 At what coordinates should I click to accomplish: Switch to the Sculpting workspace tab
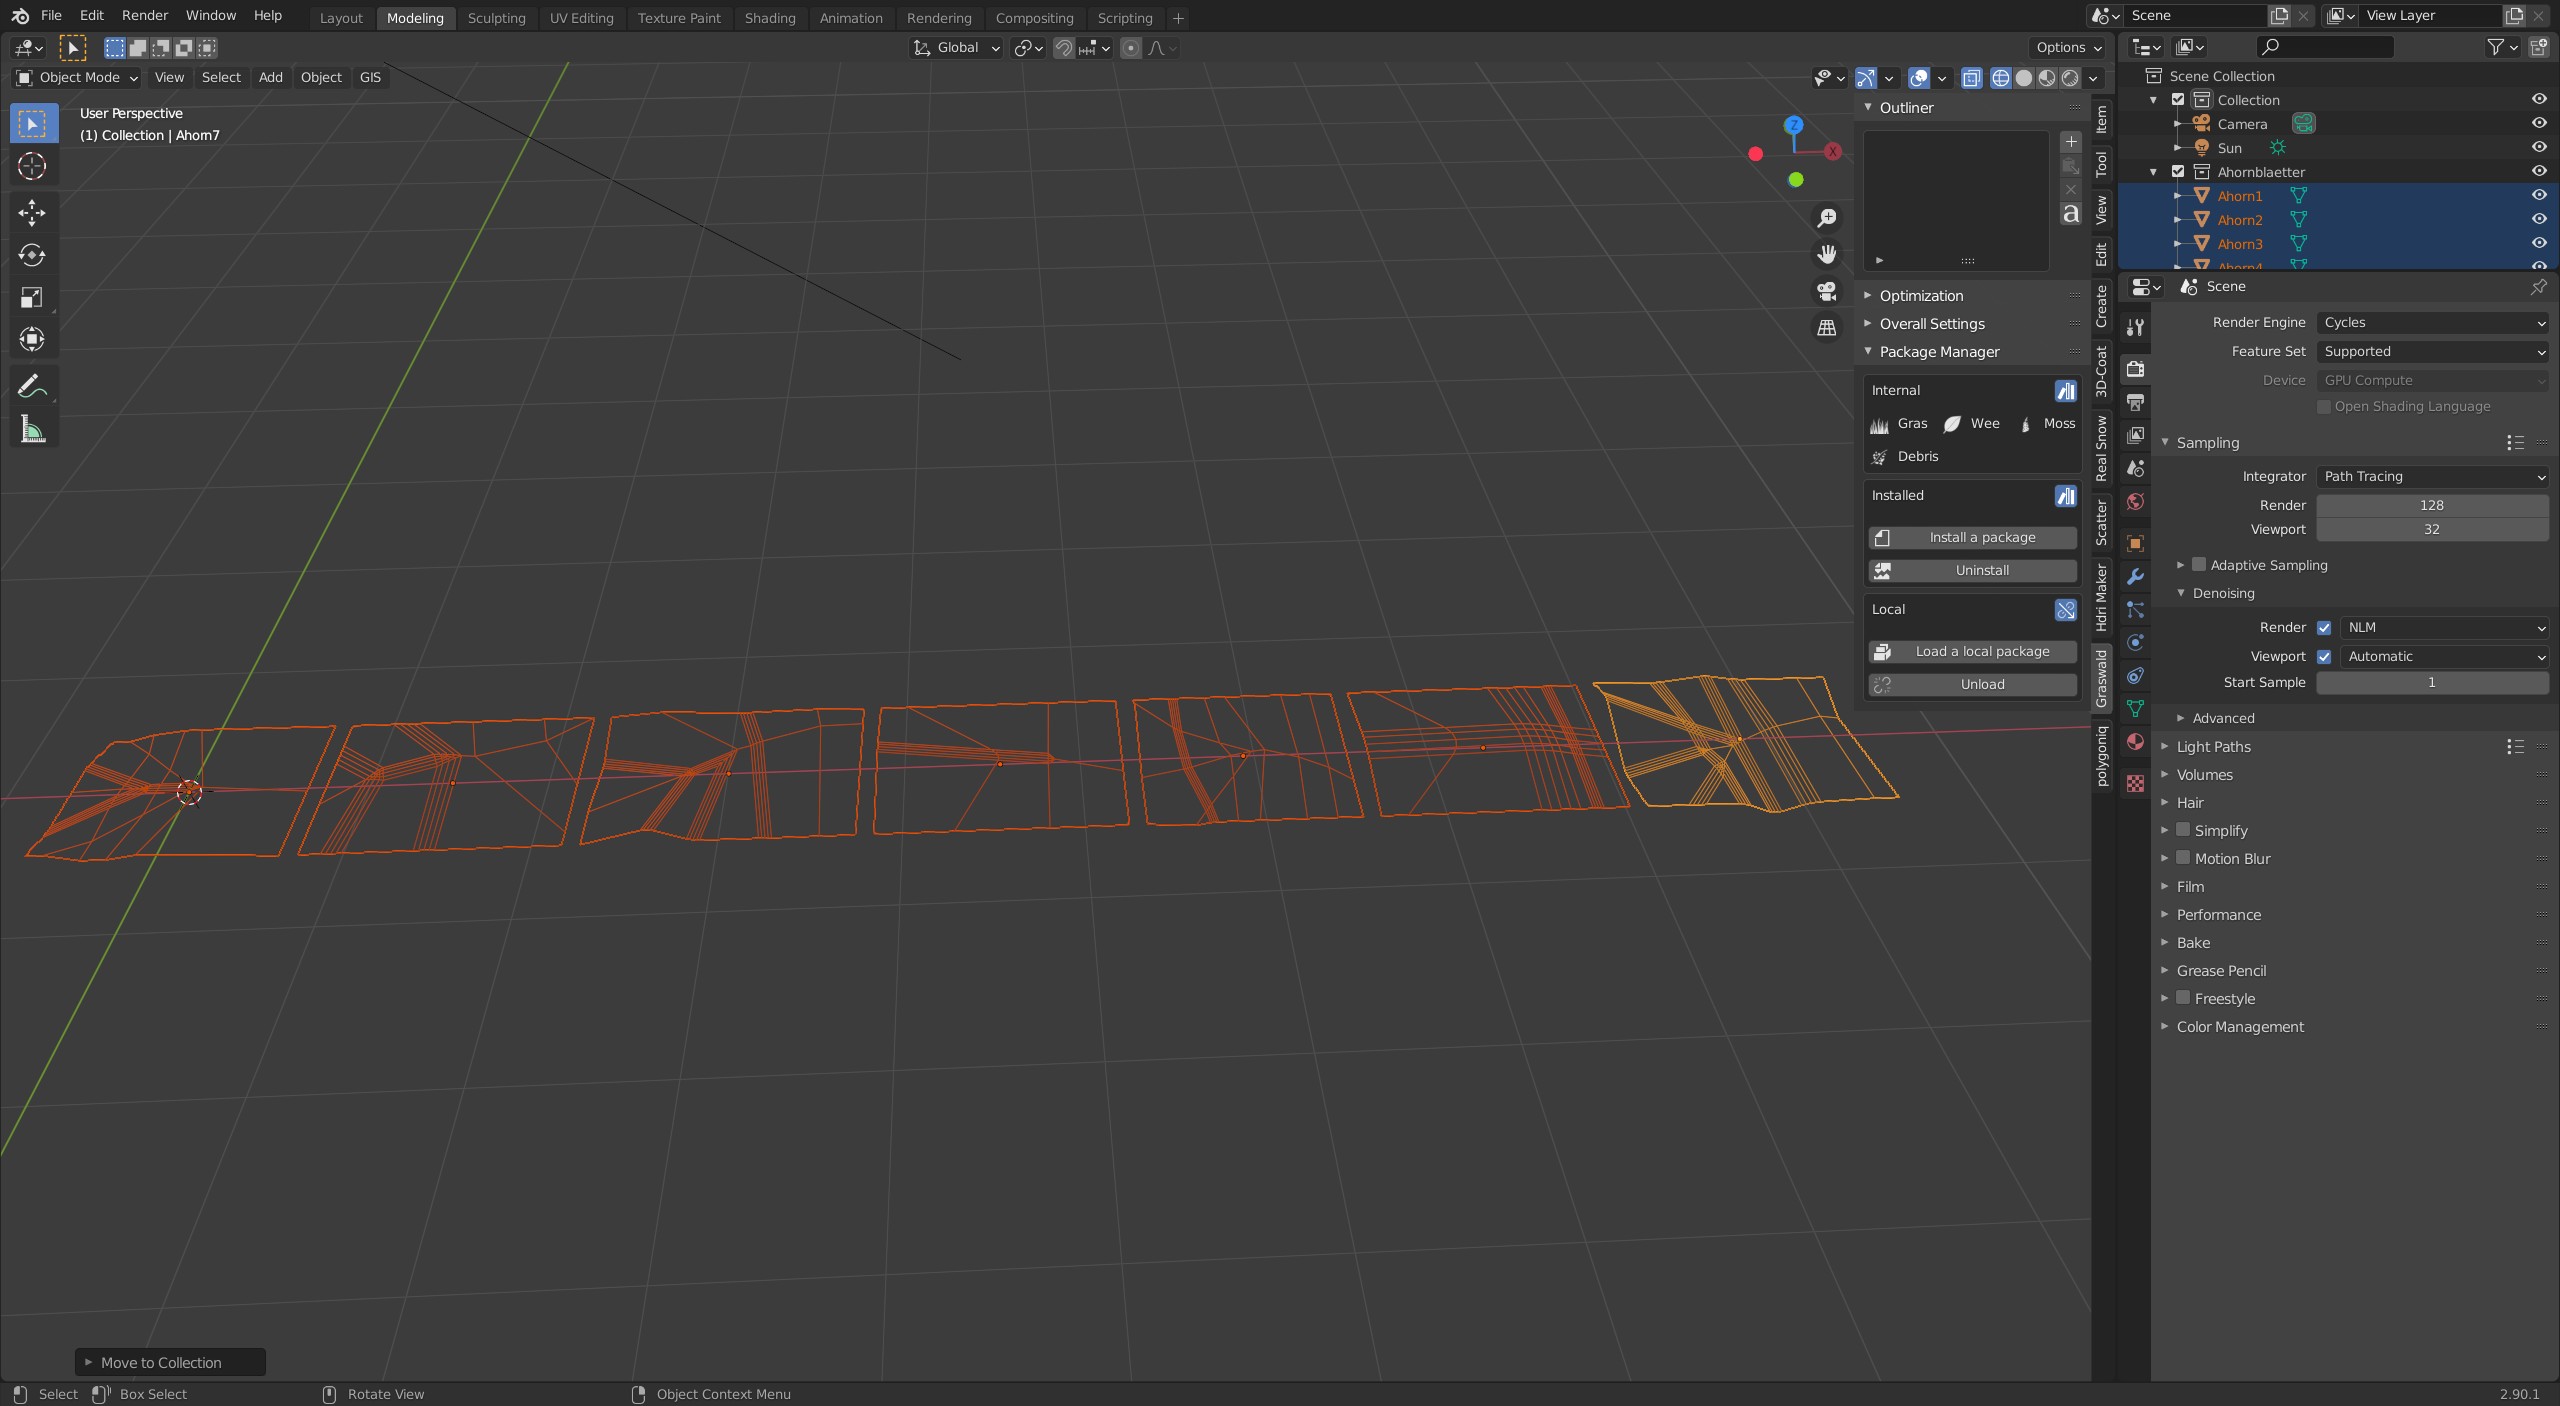[496, 18]
